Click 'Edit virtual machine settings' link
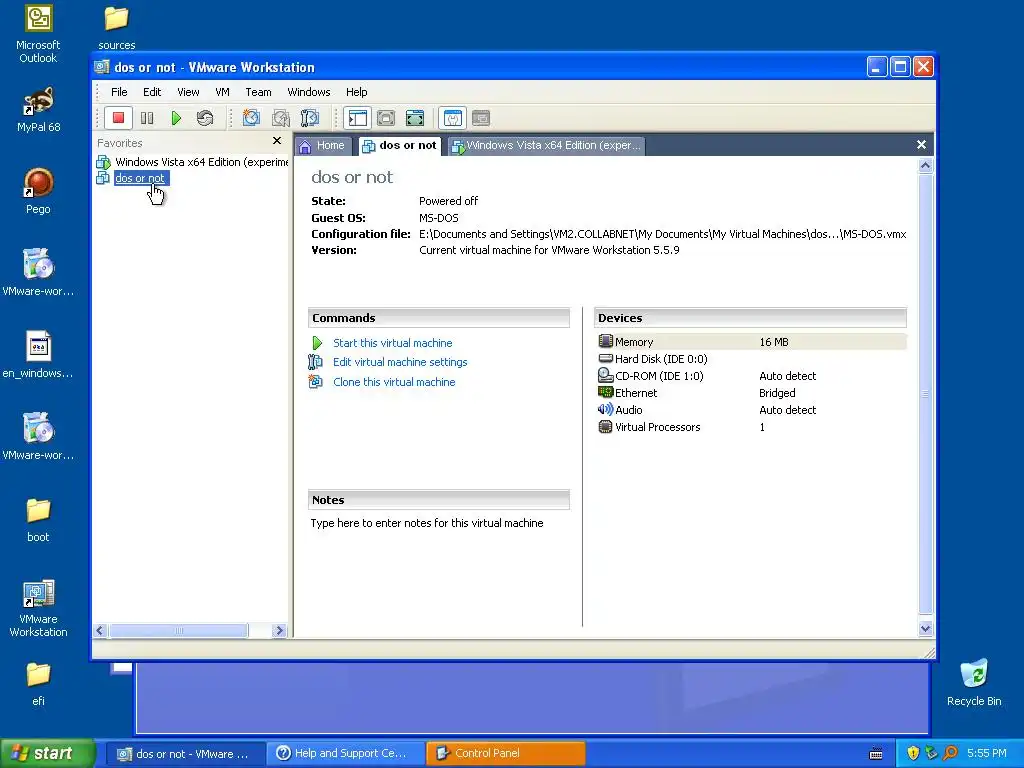Image resolution: width=1024 pixels, height=768 pixels. [x=400, y=362]
